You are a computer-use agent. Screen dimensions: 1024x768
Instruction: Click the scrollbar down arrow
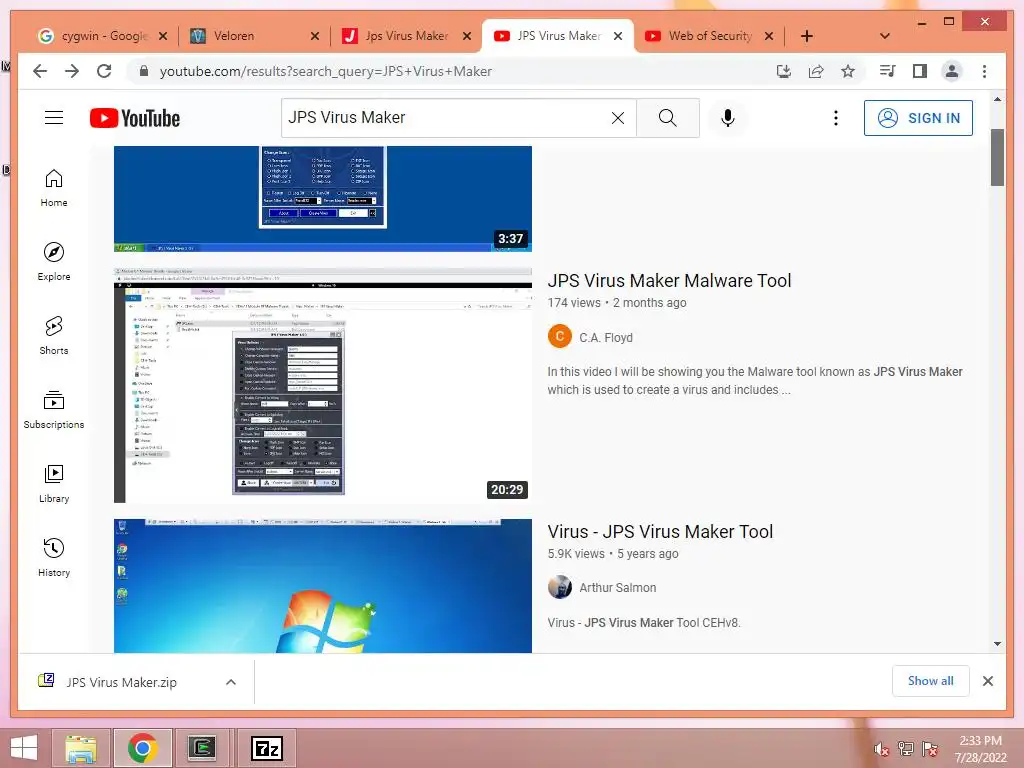pyautogui.click(x=997, y=644)
